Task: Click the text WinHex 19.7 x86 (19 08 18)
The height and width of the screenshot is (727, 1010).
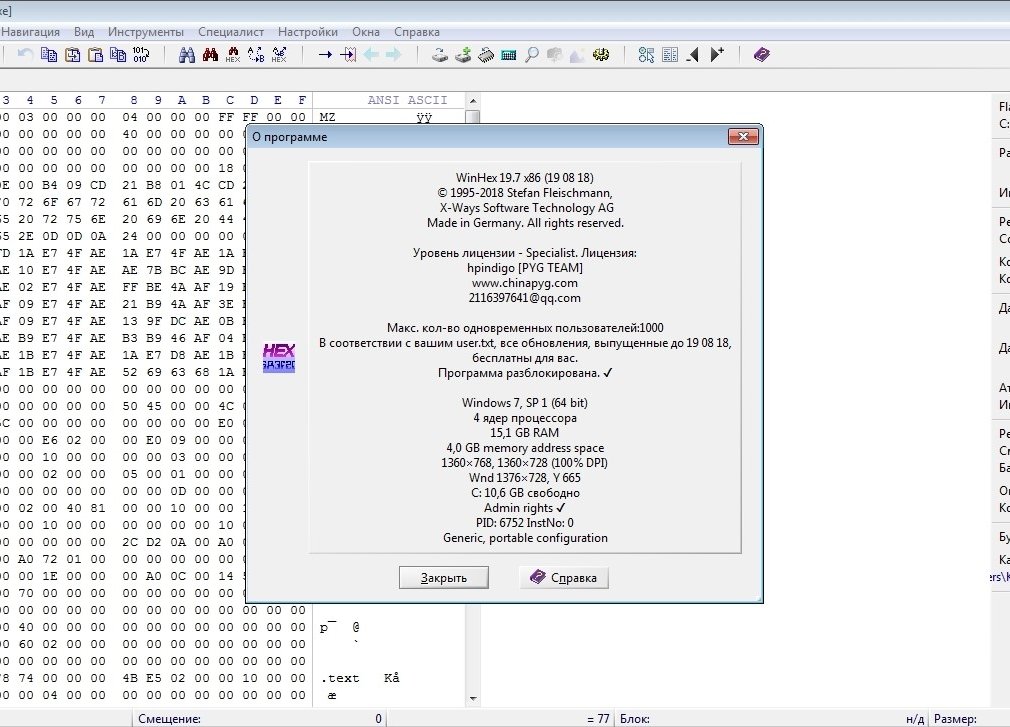Action: tap(525, 178)
